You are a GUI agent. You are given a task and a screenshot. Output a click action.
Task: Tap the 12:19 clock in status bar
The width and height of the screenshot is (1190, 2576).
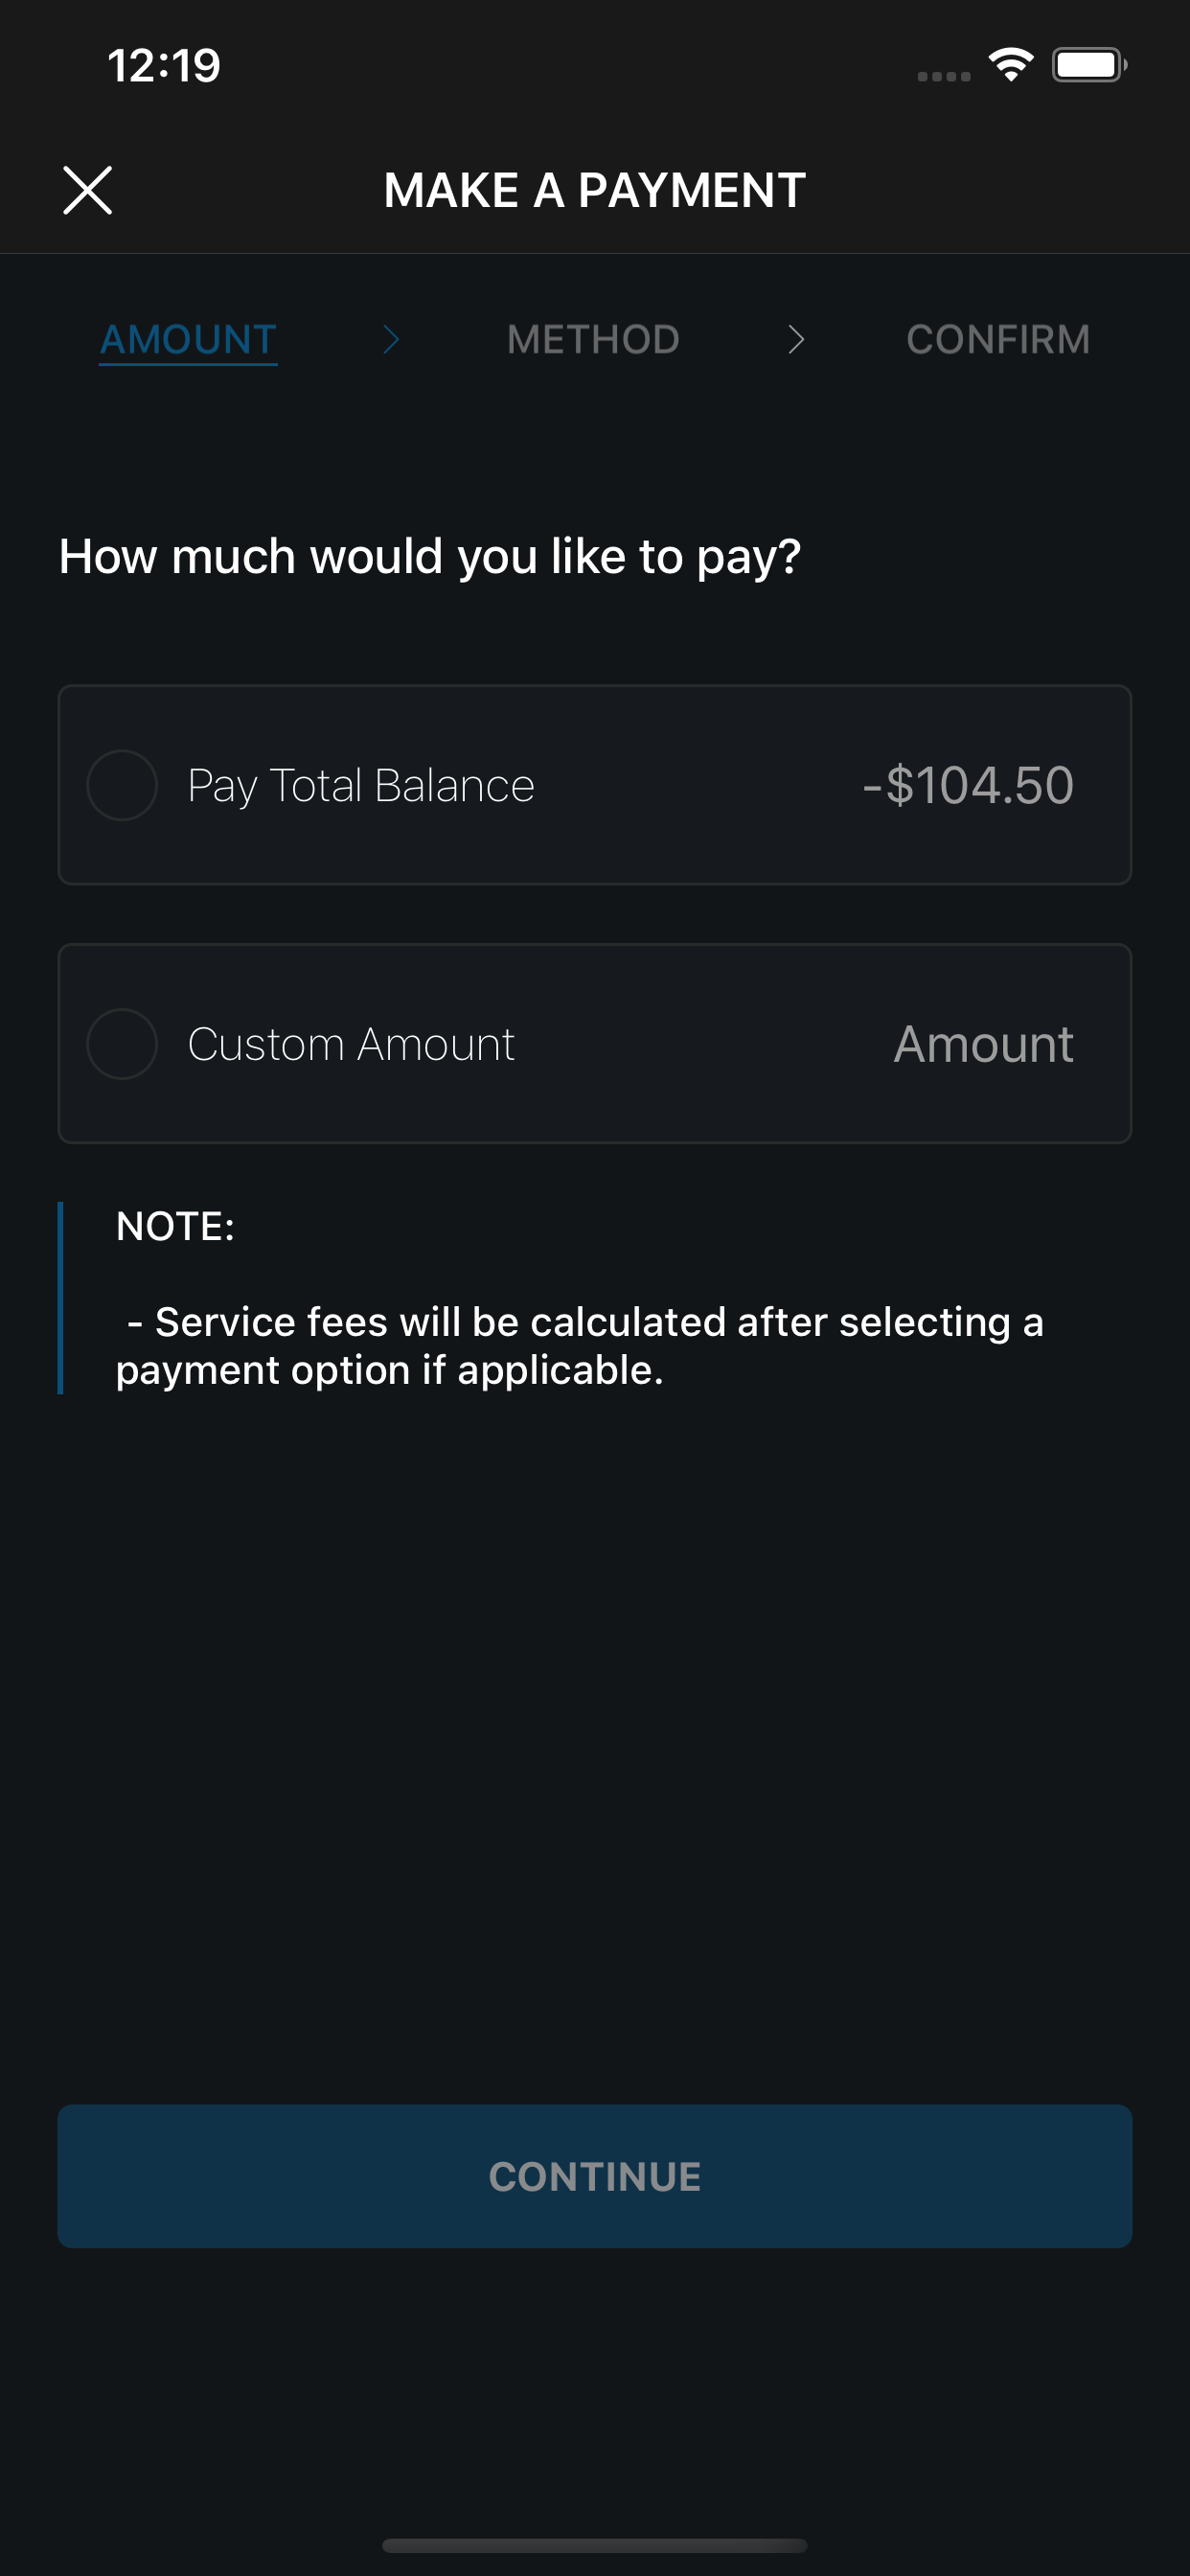pos(164,66)
